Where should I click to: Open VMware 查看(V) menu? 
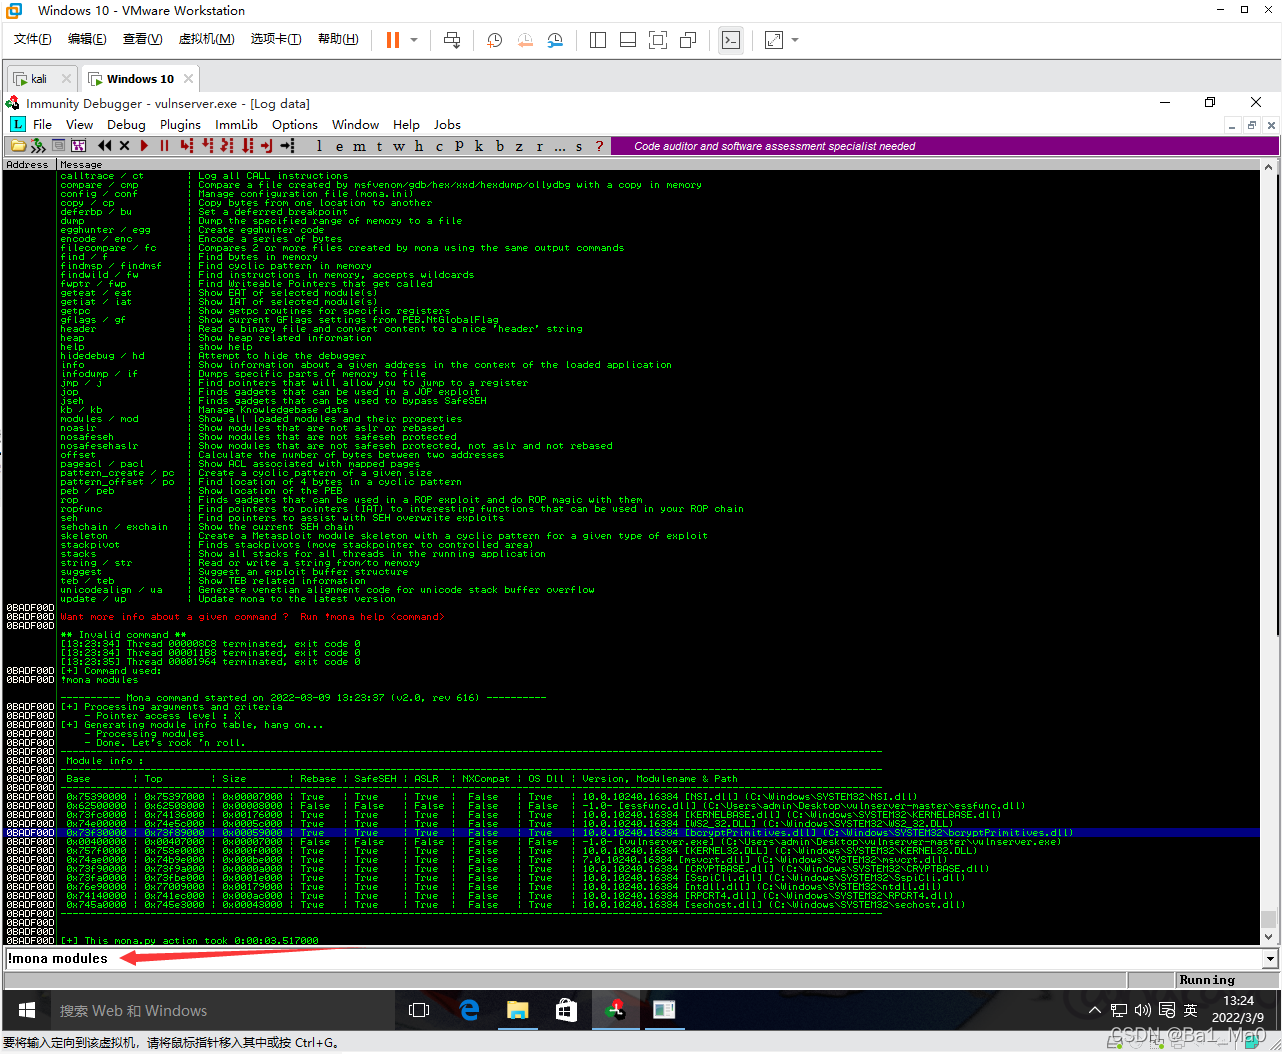(x=142, y=39)
